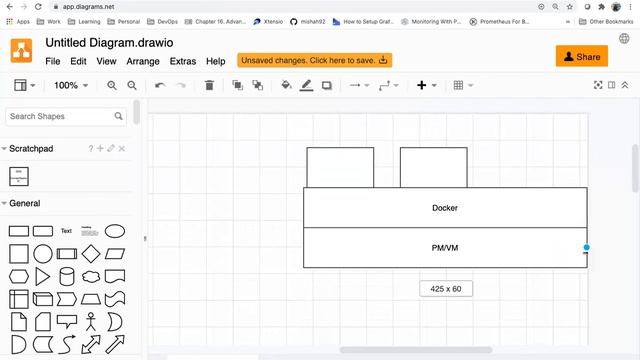This screenshot has height=360, width=640.
Task: Open the waypoints style dropdown
Action: point(388,85)
